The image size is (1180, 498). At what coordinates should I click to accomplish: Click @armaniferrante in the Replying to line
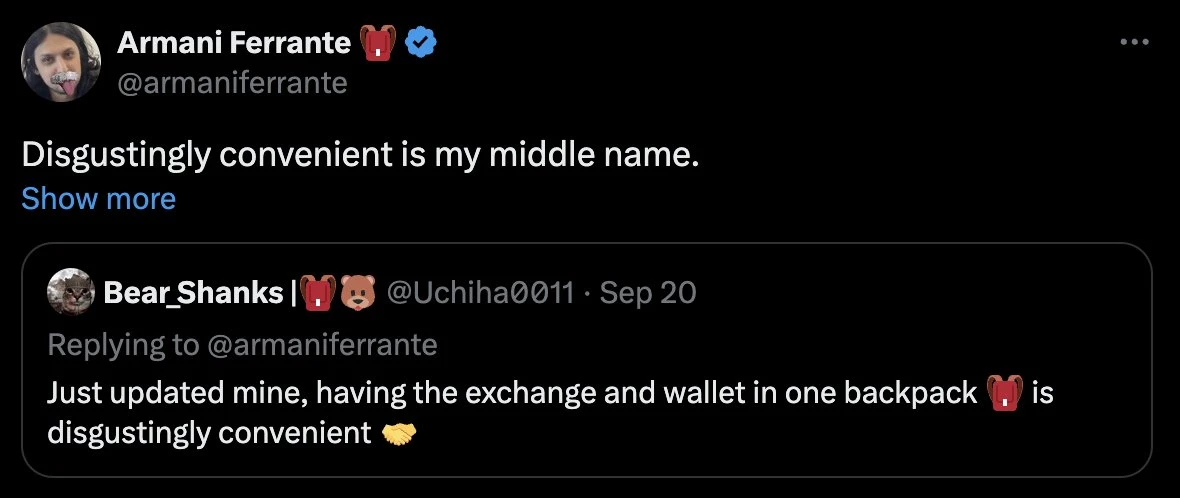(x=322, y=345)
